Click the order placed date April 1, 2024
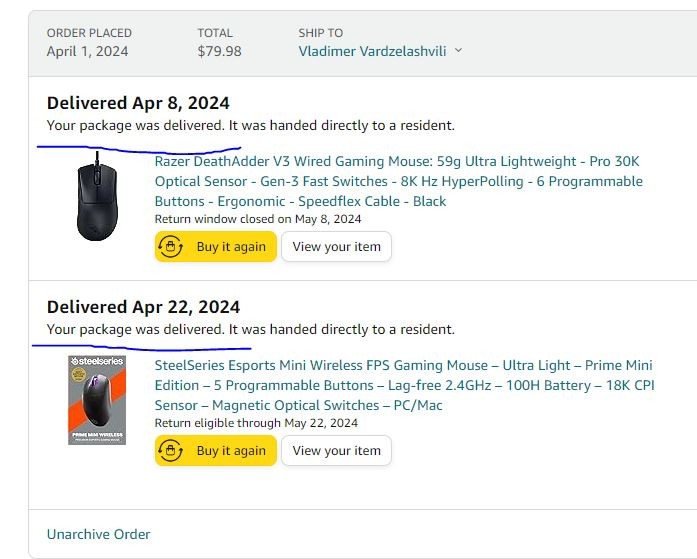This screenshot has height=559, width=697. pos(87,51)
